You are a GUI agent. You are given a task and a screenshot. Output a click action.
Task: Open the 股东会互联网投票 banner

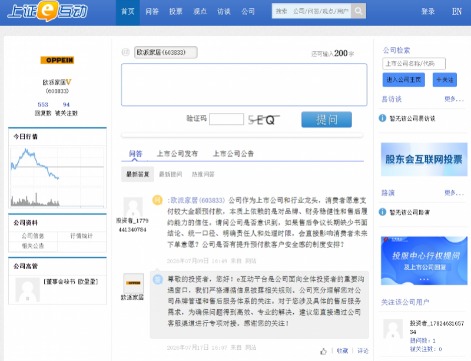click(424, 159)
